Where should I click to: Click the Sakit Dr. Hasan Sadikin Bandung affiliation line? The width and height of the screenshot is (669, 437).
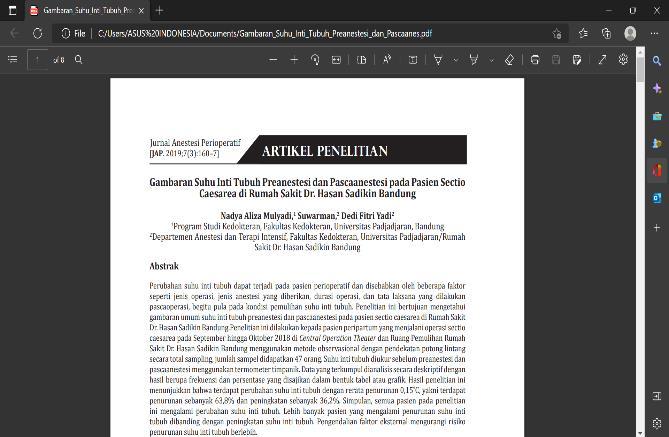coord(307,247)
